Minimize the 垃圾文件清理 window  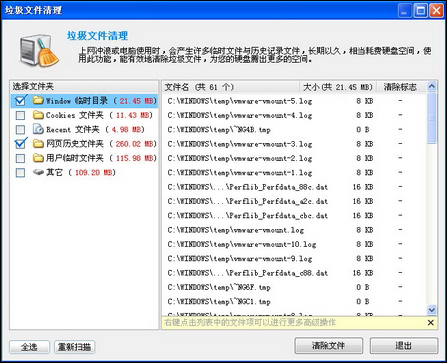pyautogui.click(x=405, y=11)
